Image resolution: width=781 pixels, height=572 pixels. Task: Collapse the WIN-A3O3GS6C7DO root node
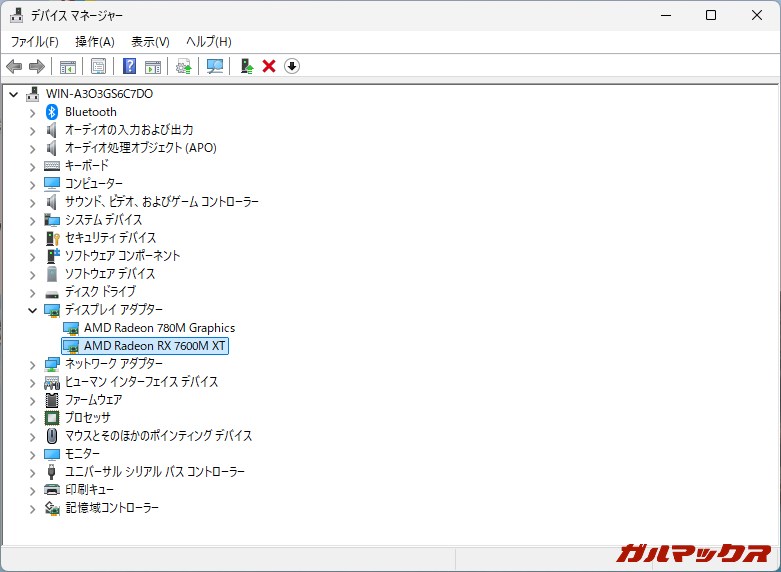13,94
